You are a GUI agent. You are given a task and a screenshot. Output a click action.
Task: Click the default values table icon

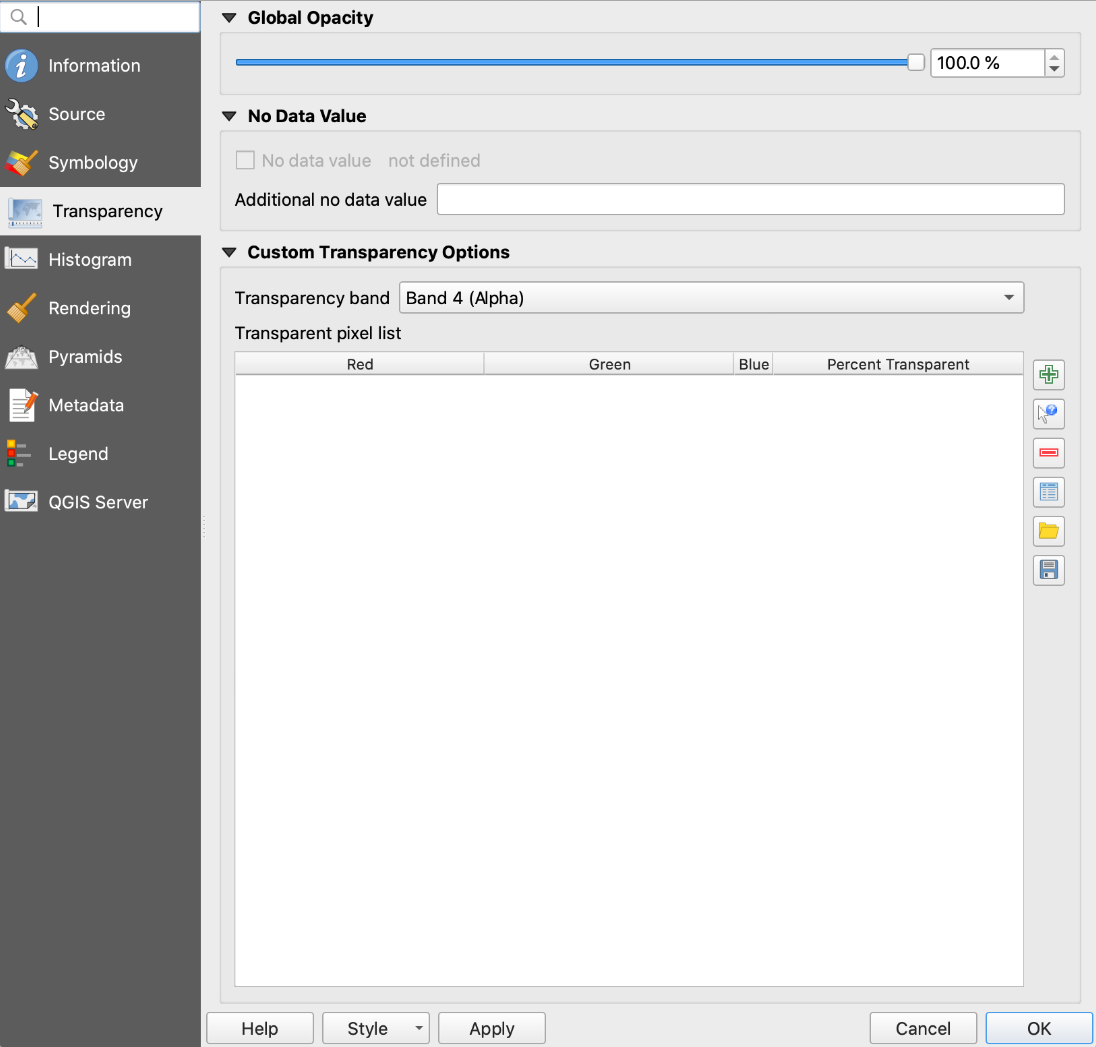pos(1048,491)
